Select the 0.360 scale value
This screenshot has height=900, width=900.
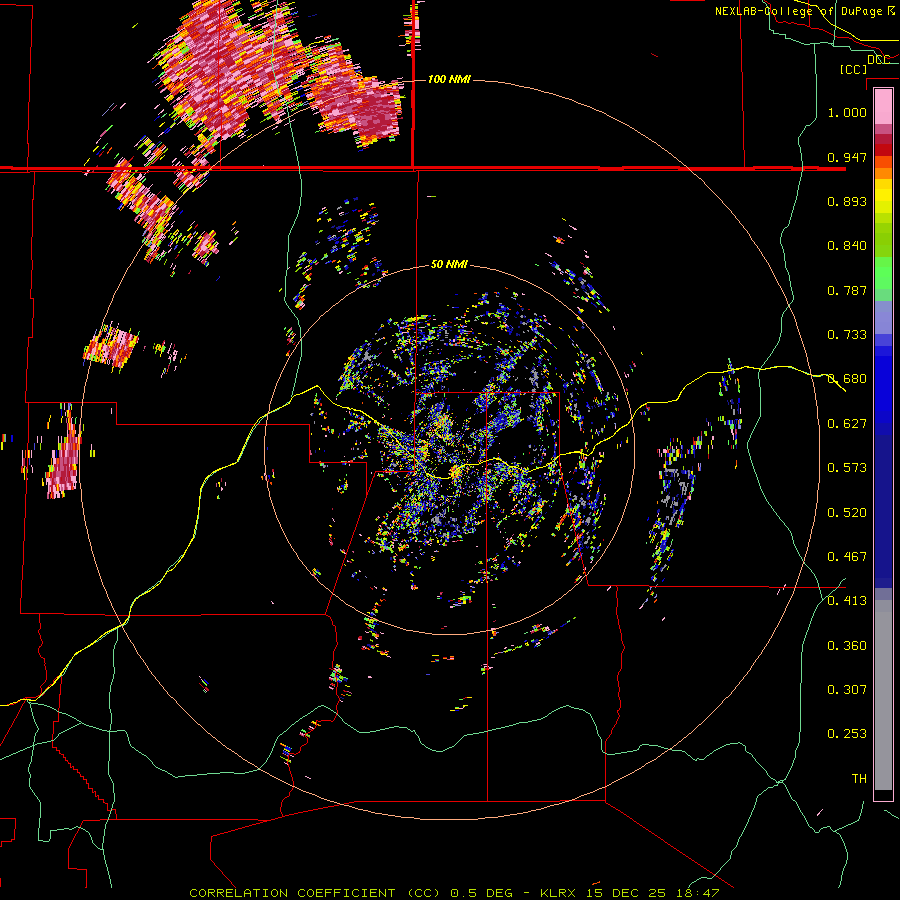click(x=847, y=646)
